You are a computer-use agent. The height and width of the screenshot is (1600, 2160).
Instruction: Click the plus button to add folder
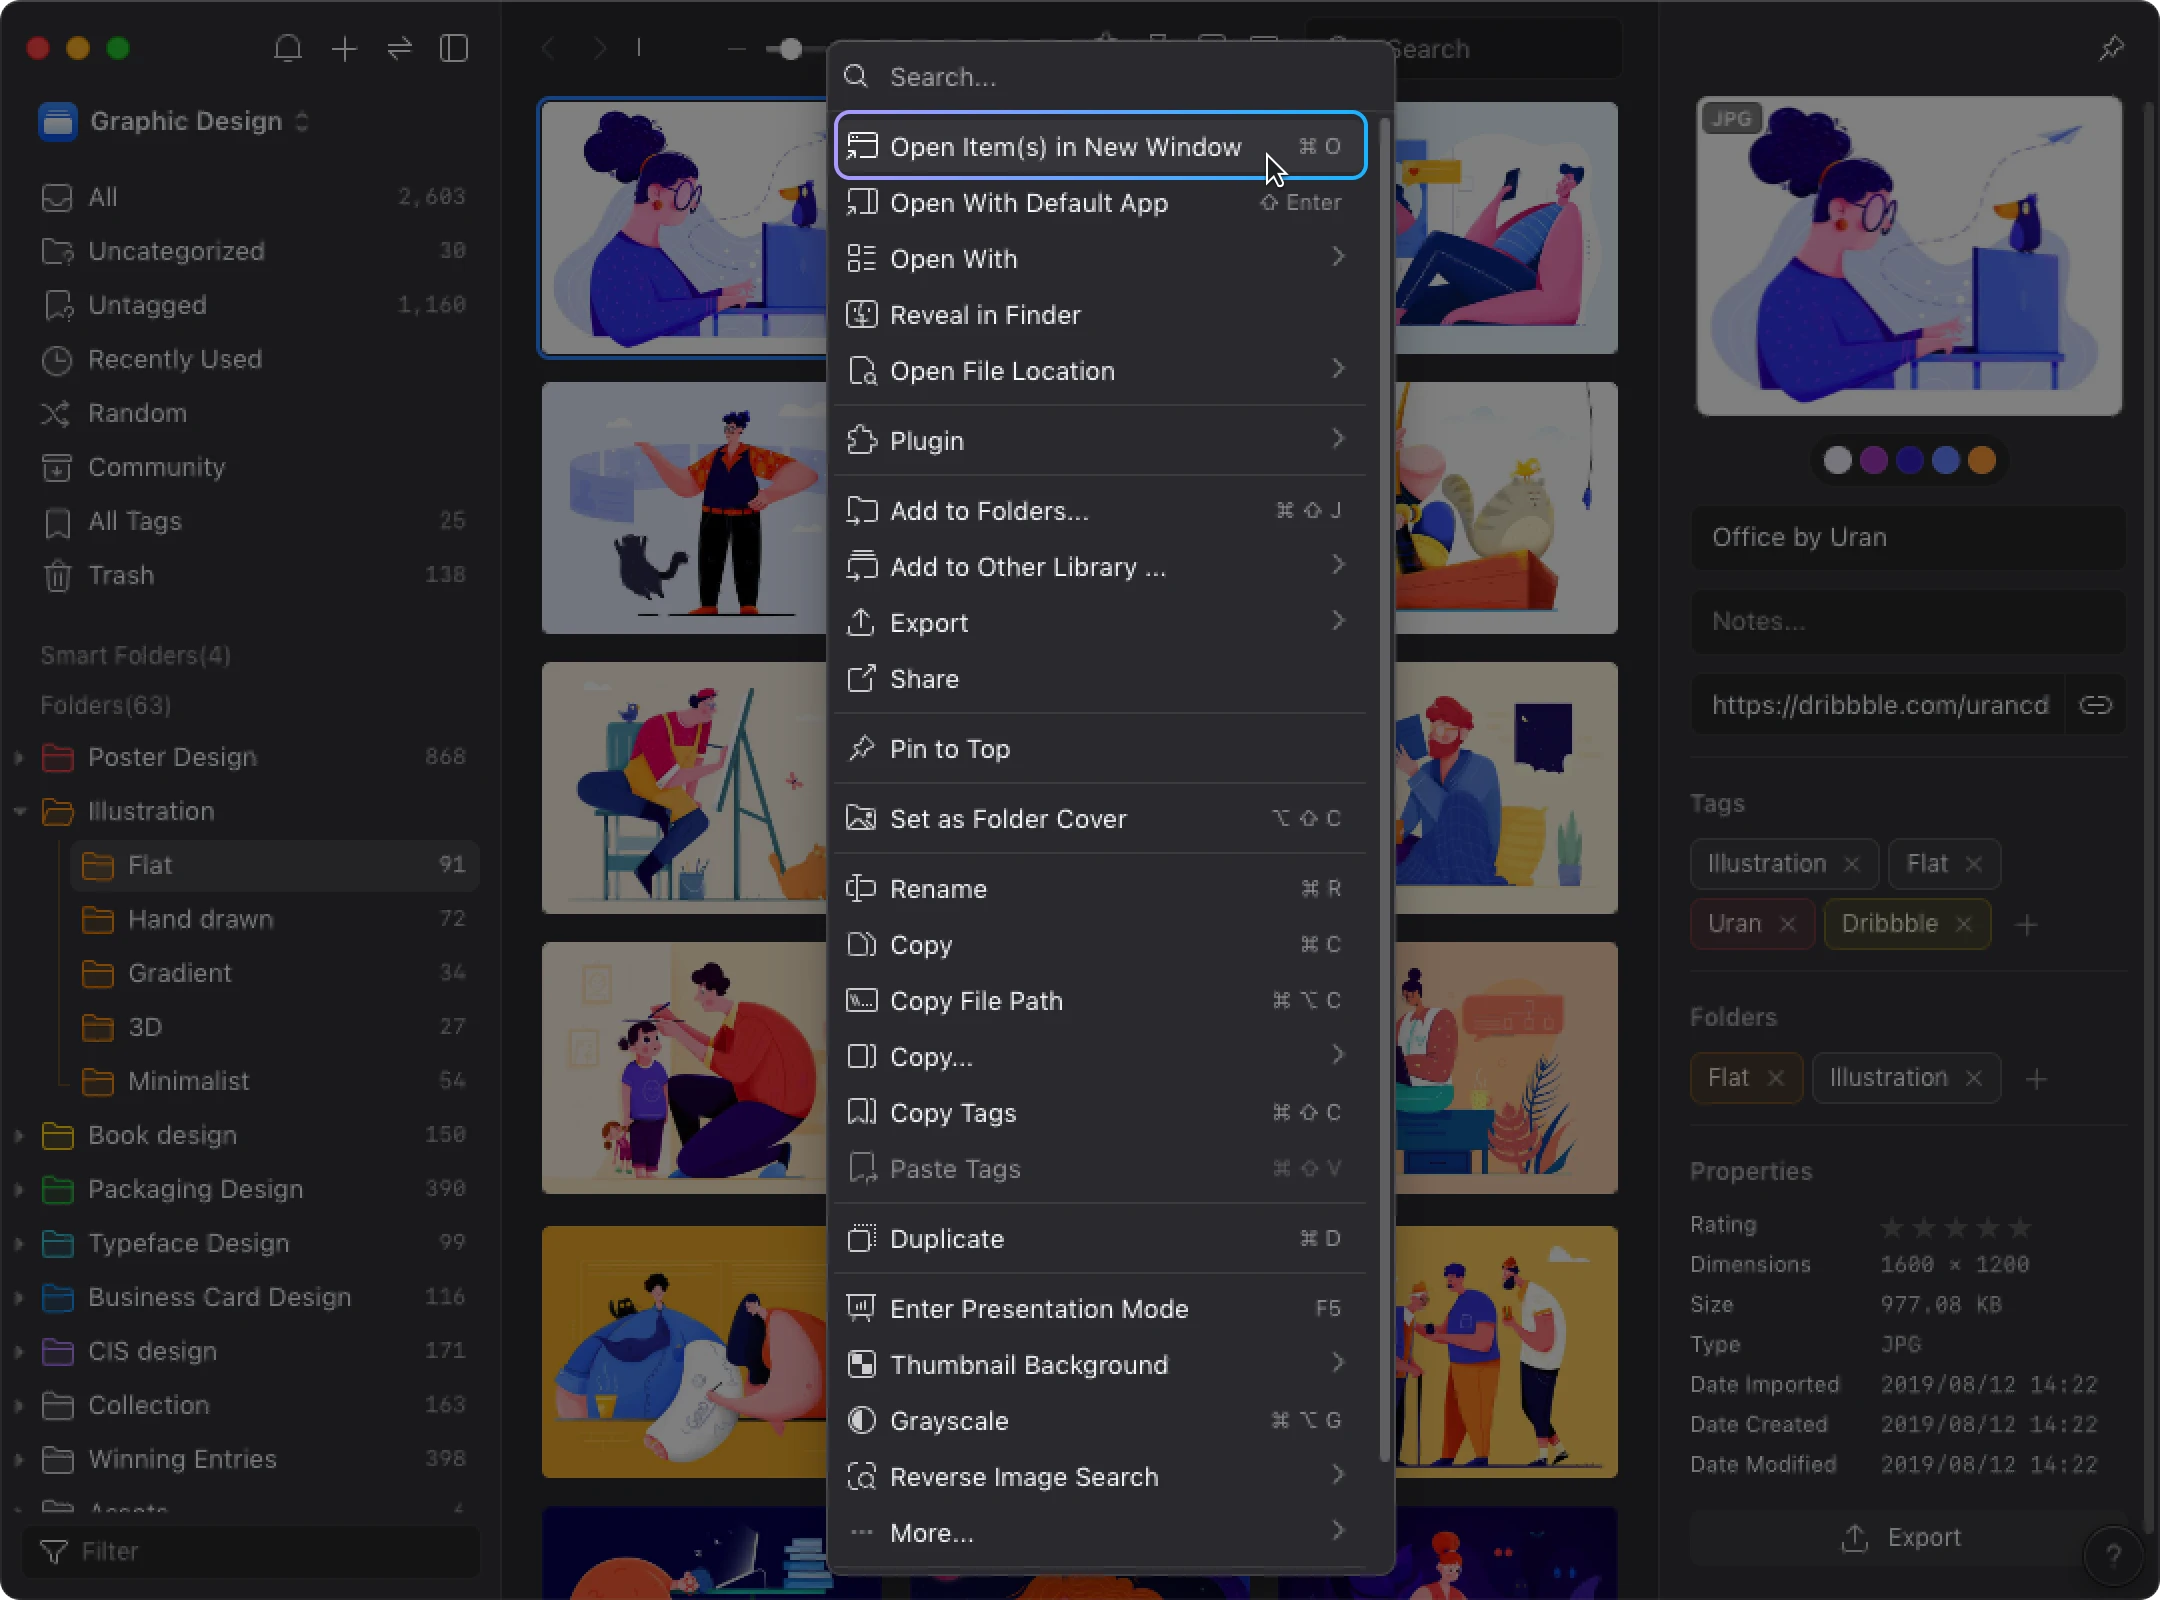(2036, 1079)
